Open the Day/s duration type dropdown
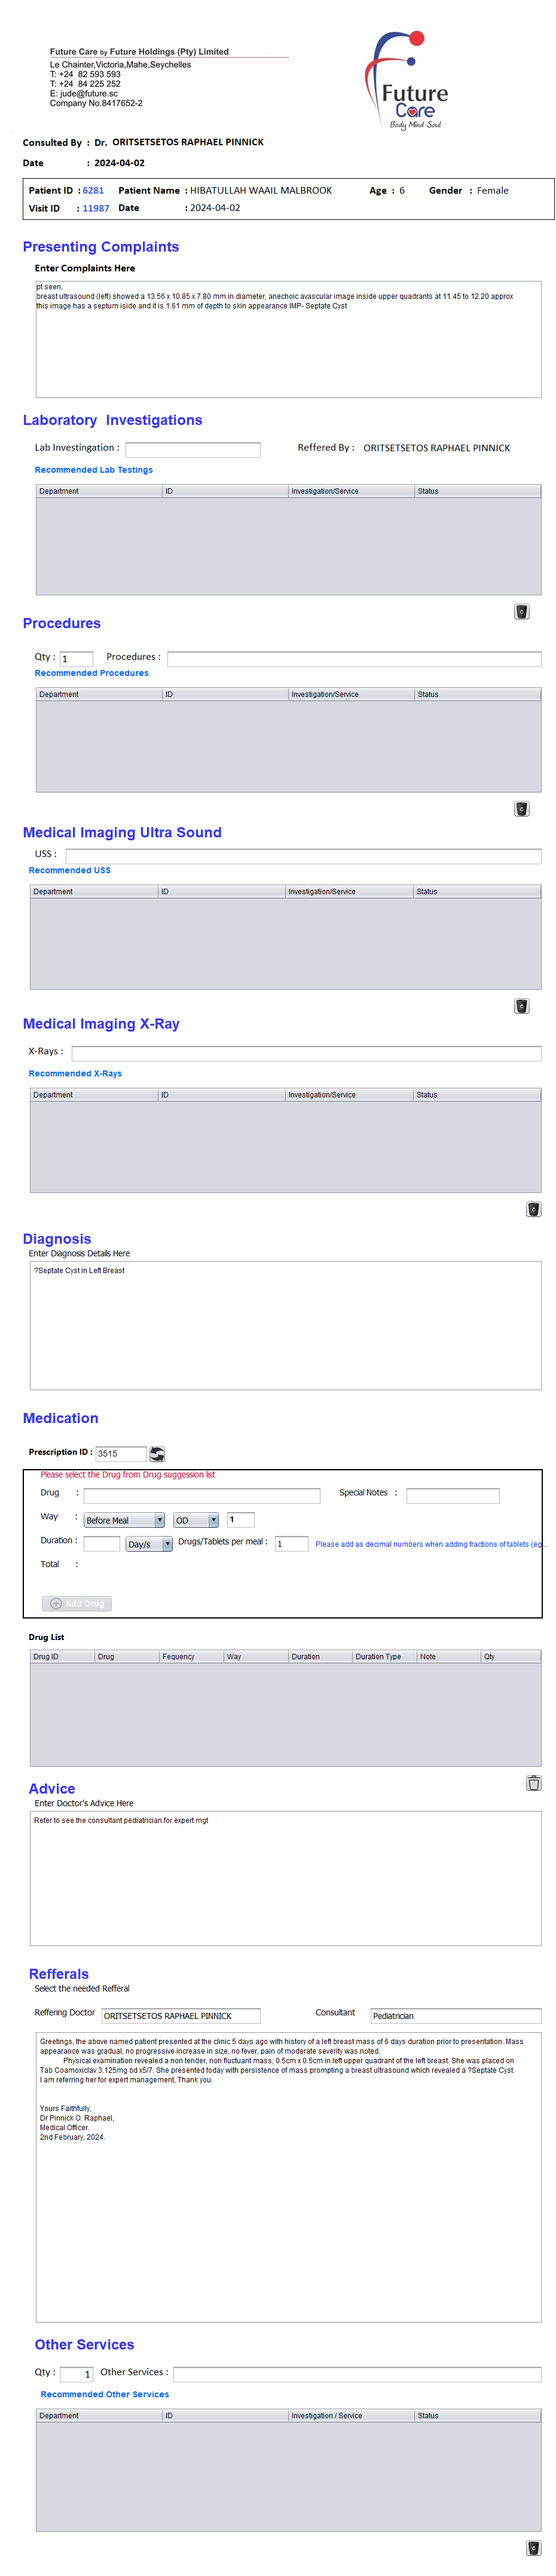556x2576 pixels. pos(149,1543)
